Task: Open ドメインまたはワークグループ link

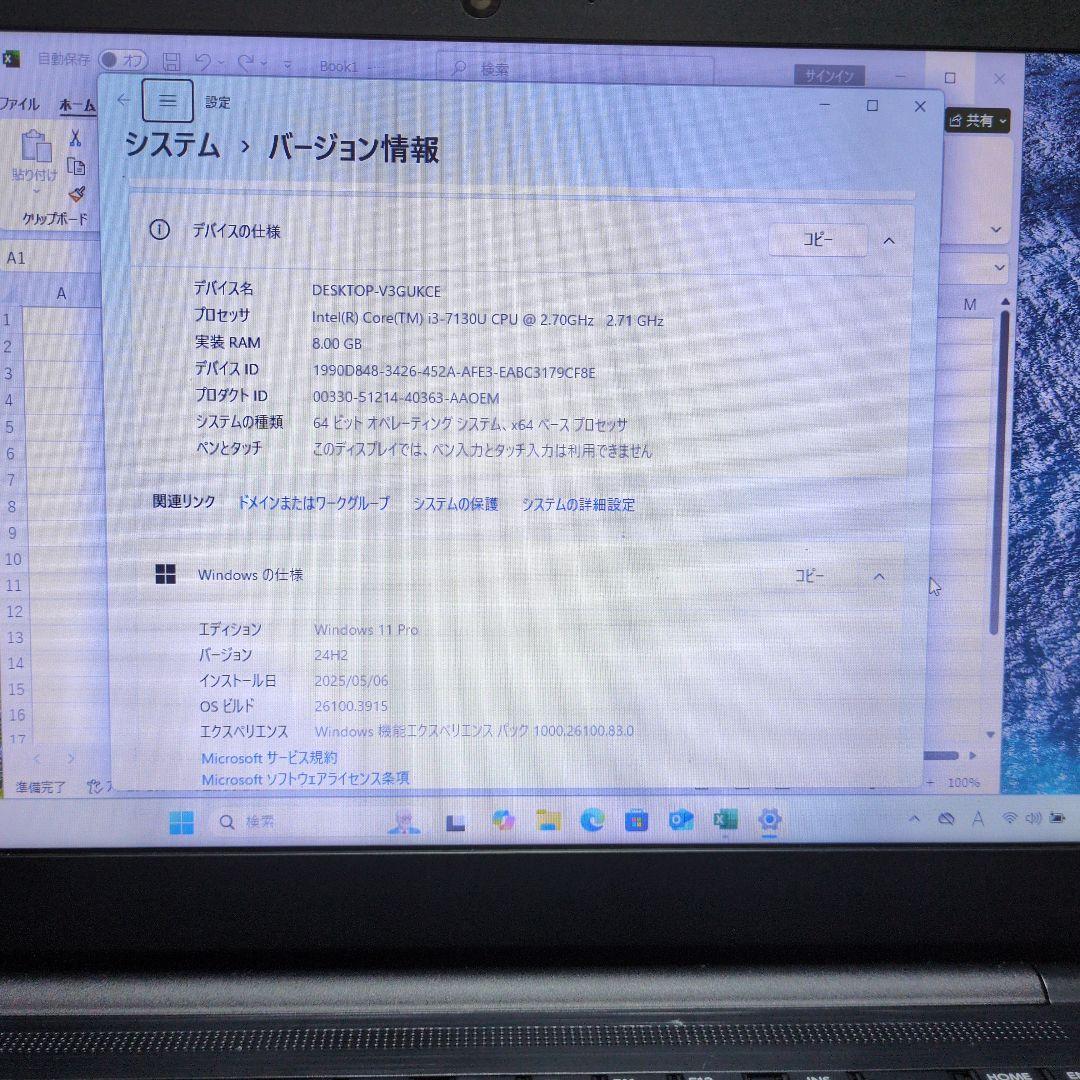Action: click(313, 503)
